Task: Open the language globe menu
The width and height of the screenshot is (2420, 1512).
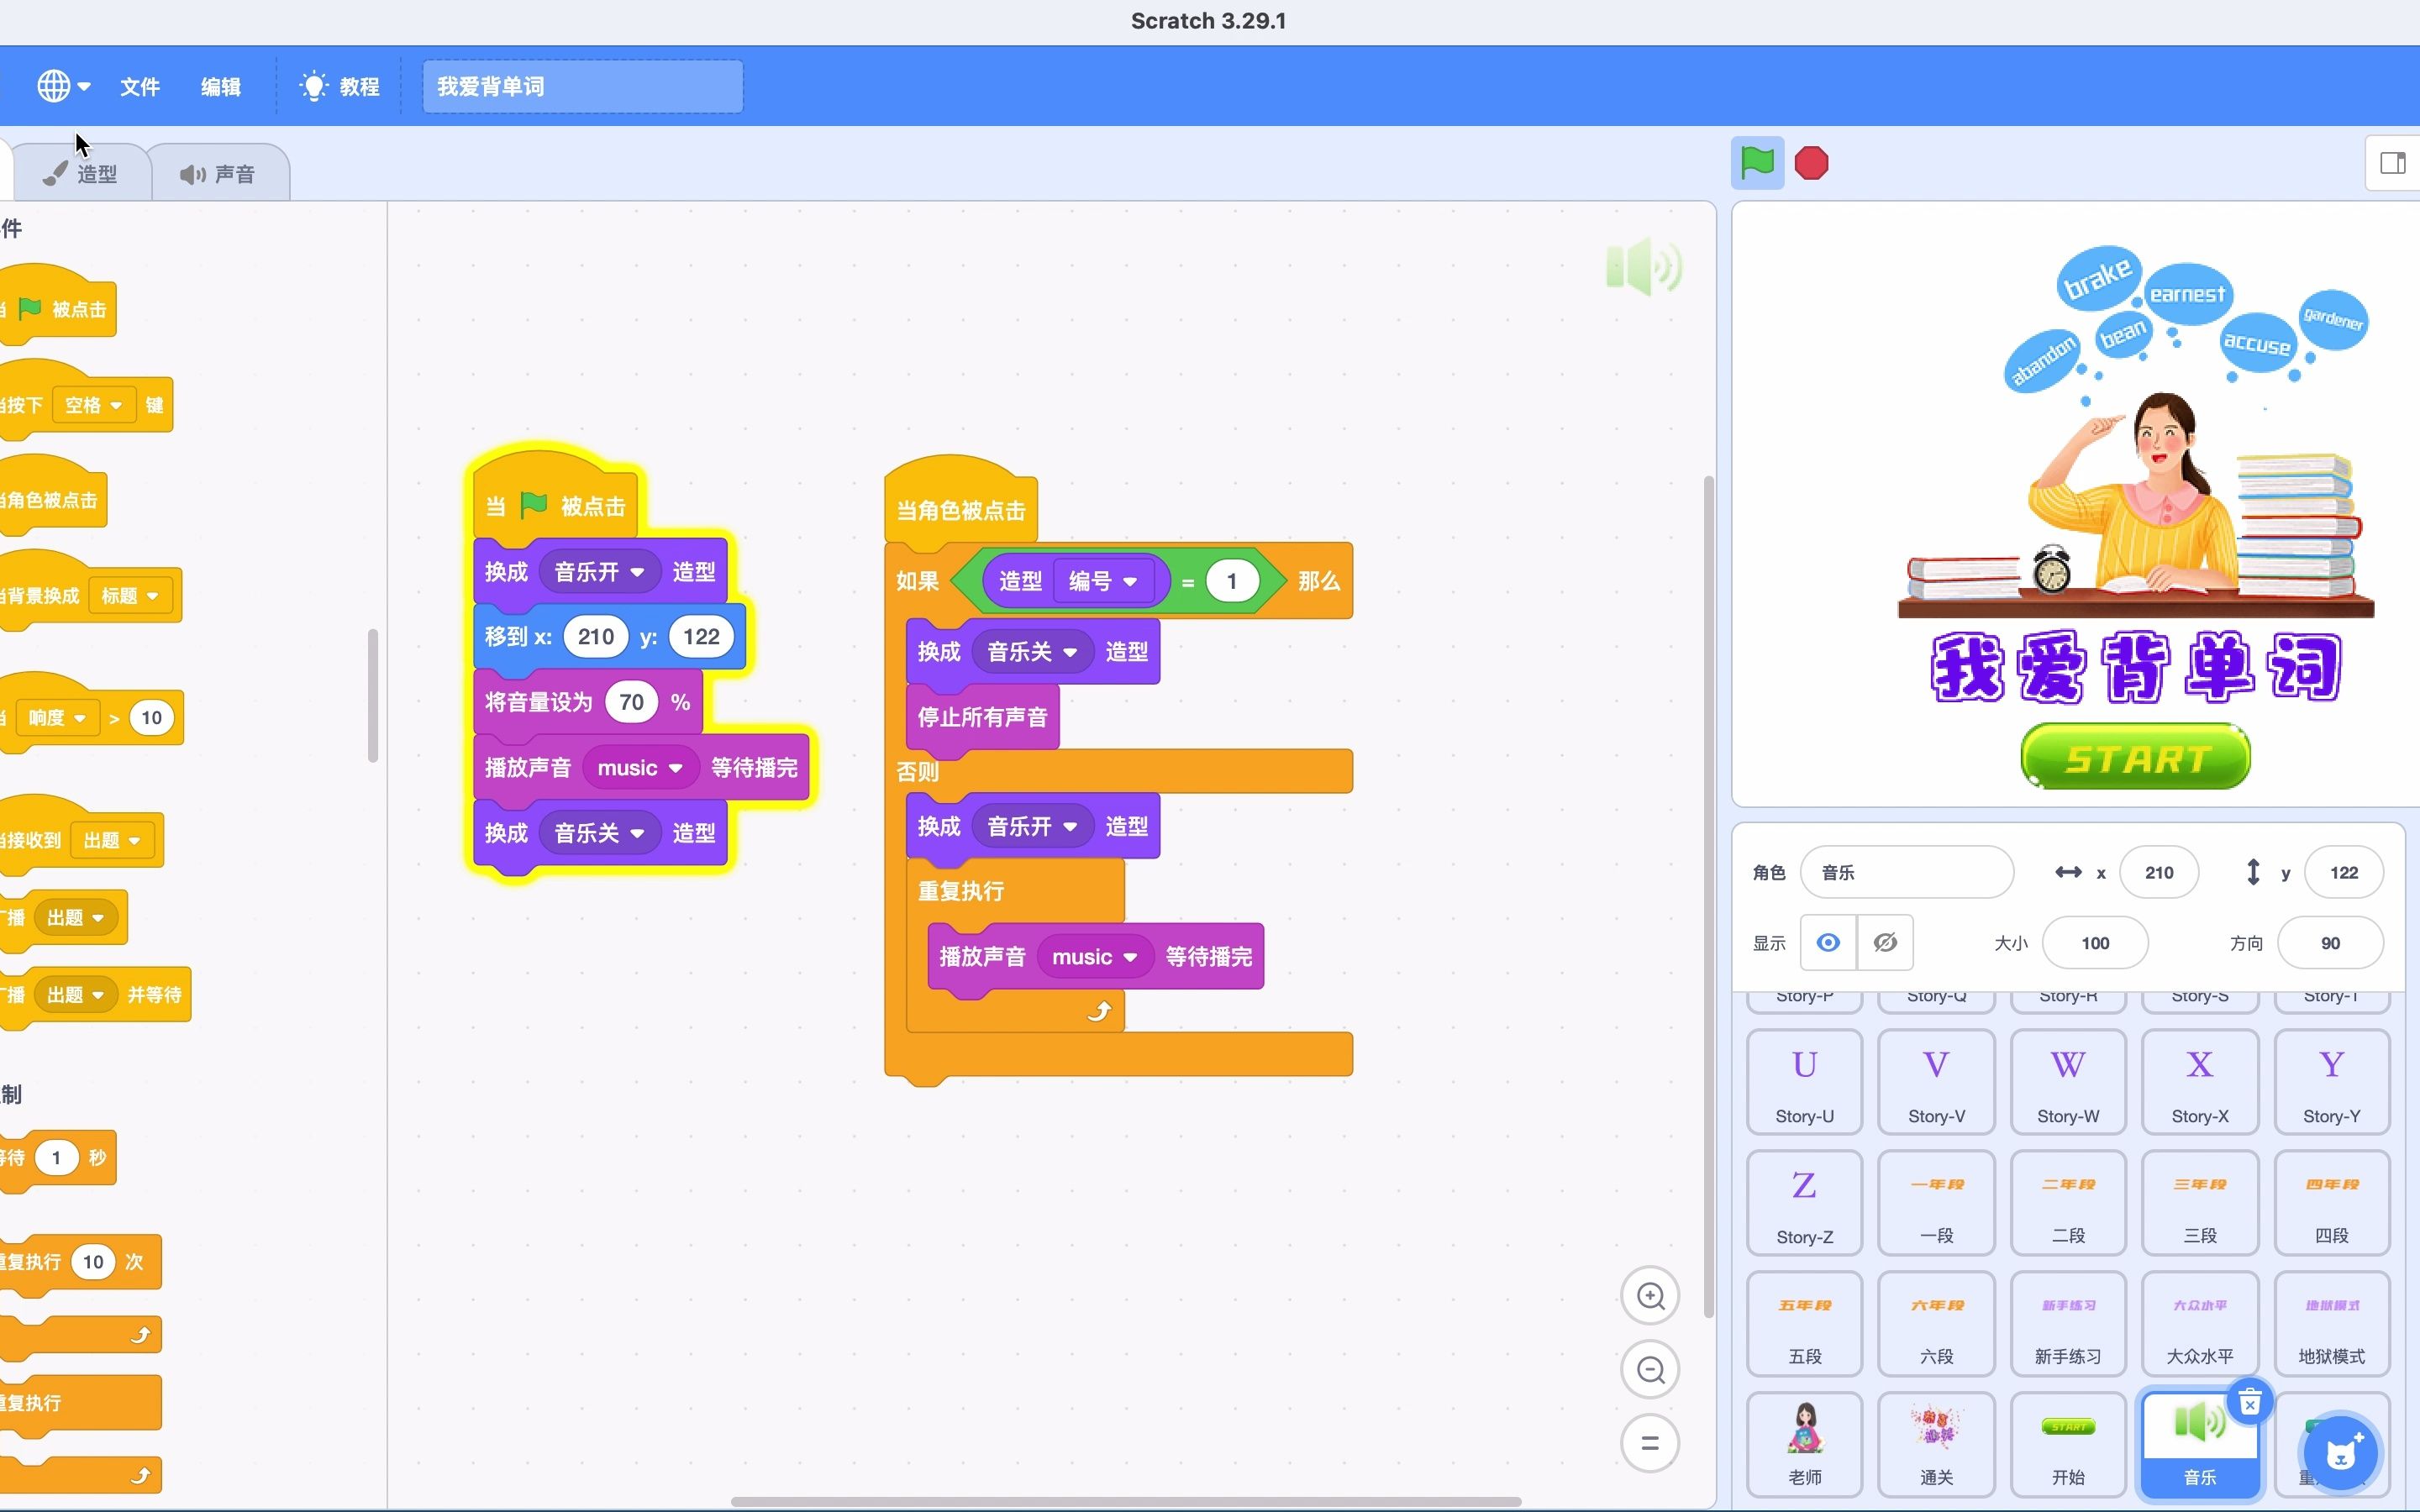Action: [x=63, y=86]
